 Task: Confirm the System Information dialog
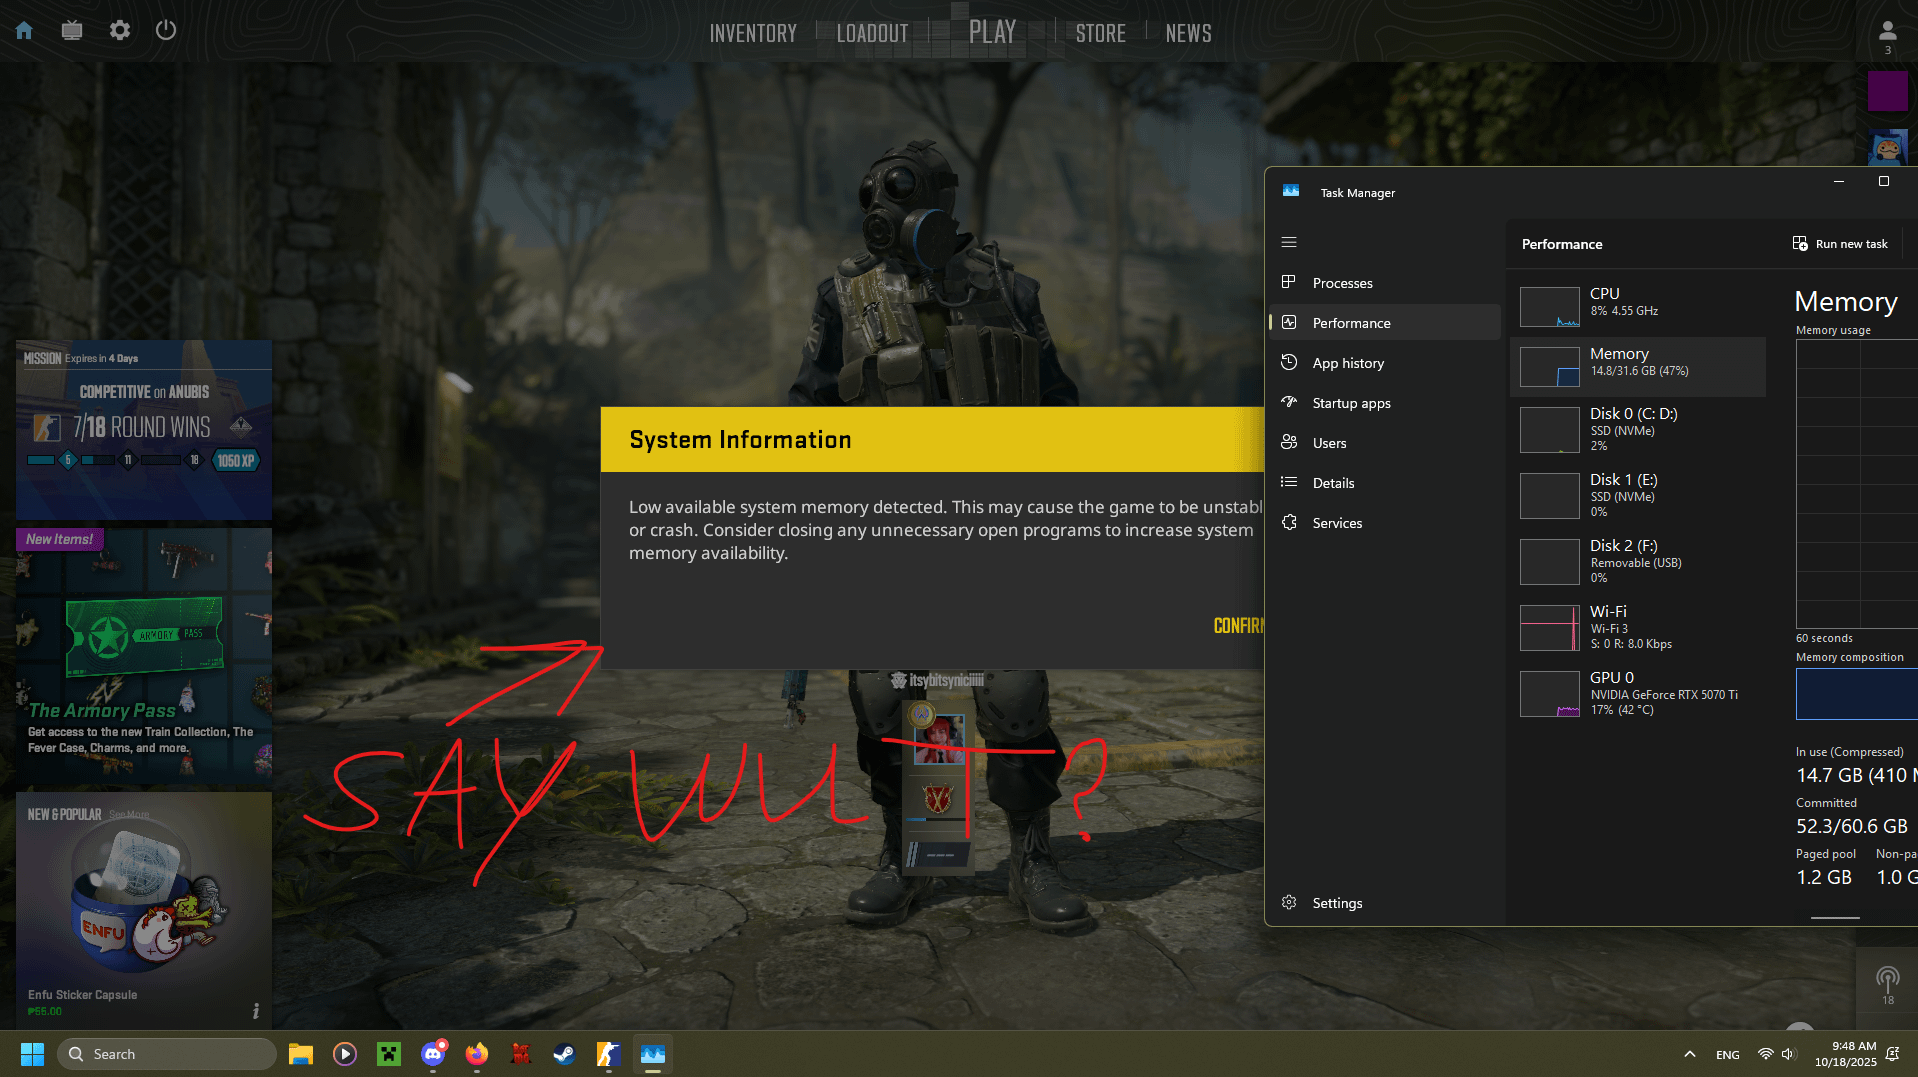pyautogui.click(x=1239, y=626)
